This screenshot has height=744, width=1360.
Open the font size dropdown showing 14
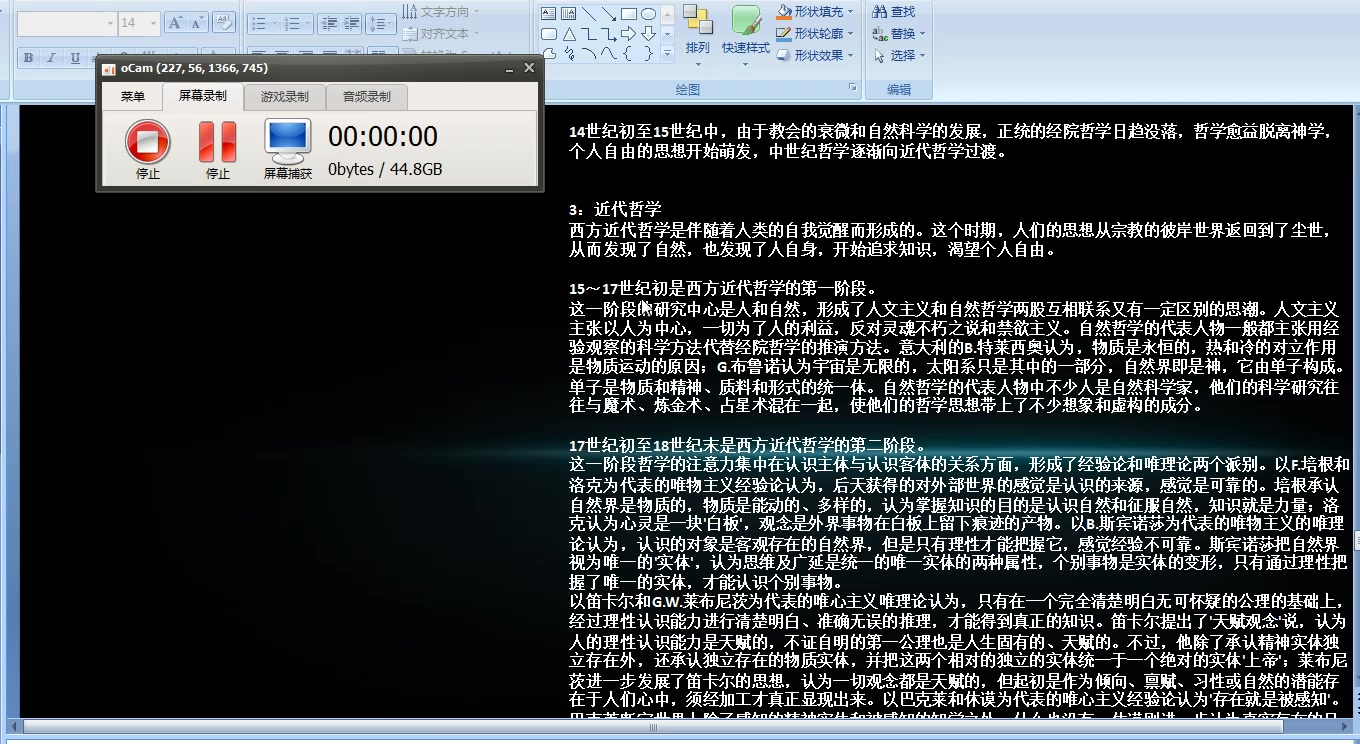[x=153, y=23]
